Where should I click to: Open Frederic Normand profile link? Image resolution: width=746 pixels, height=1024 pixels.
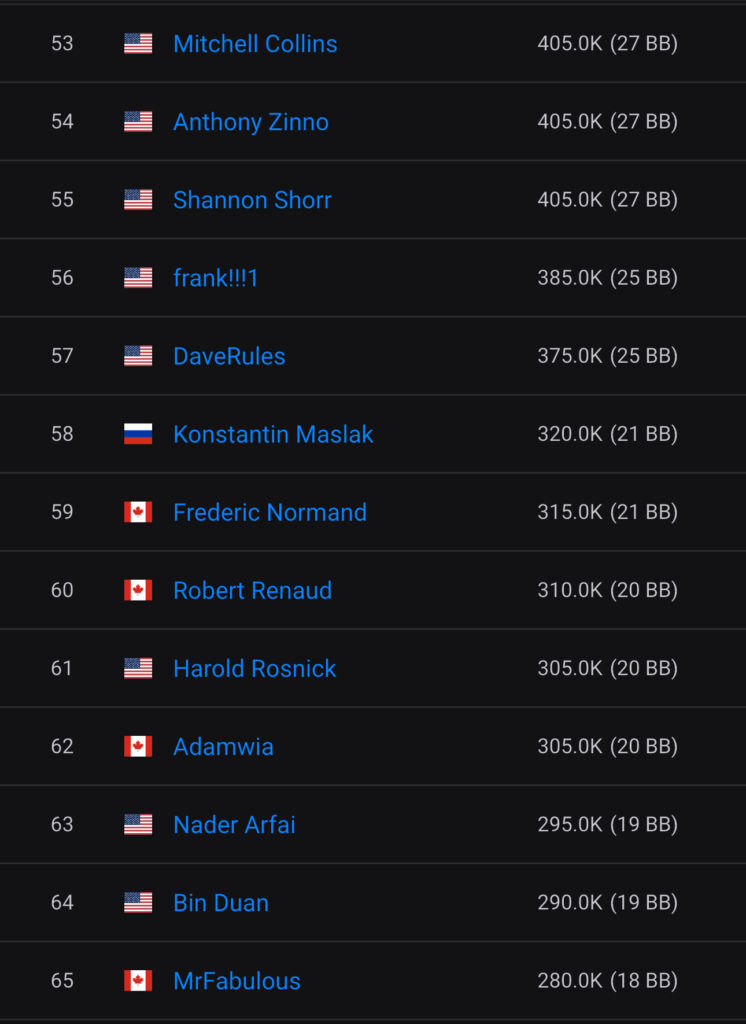pyautogui.click(x=270, y=512)
